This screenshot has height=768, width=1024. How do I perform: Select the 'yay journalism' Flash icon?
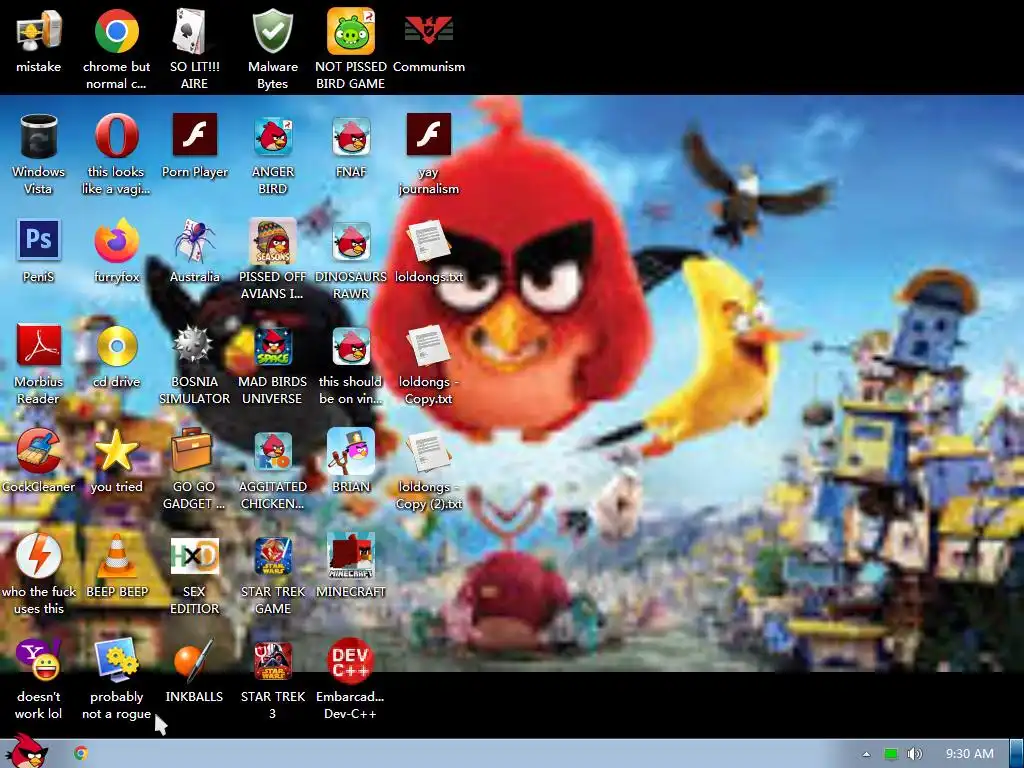point(428,135)
